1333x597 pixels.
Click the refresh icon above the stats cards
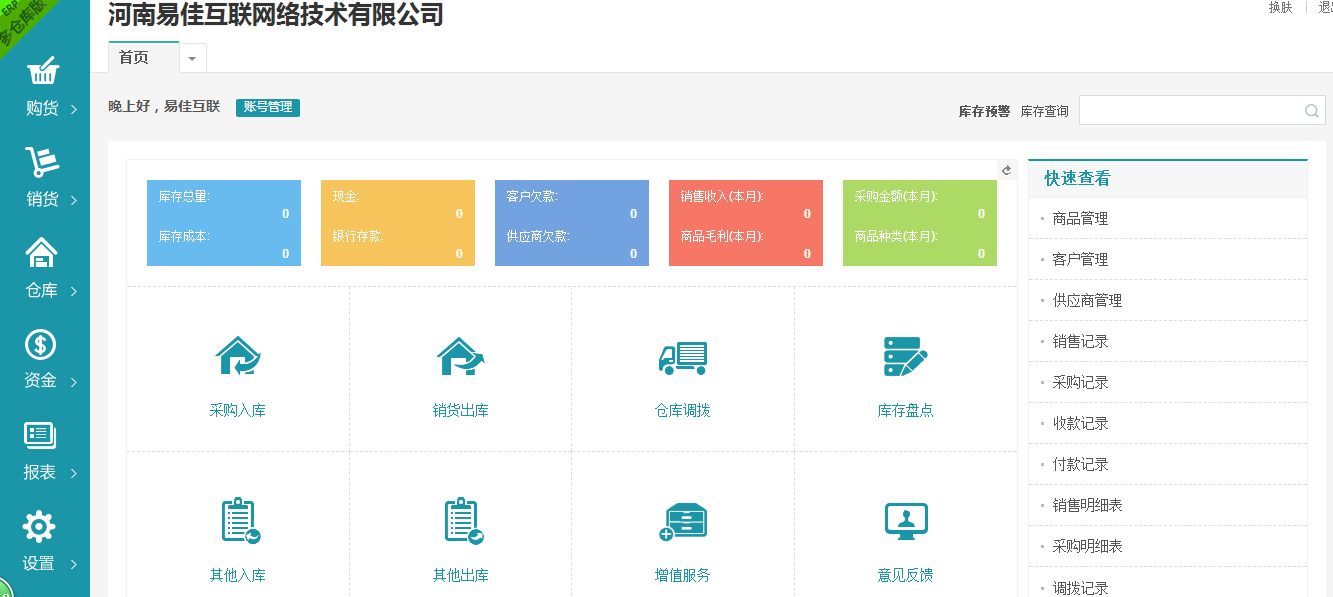tap(1007, 171)
